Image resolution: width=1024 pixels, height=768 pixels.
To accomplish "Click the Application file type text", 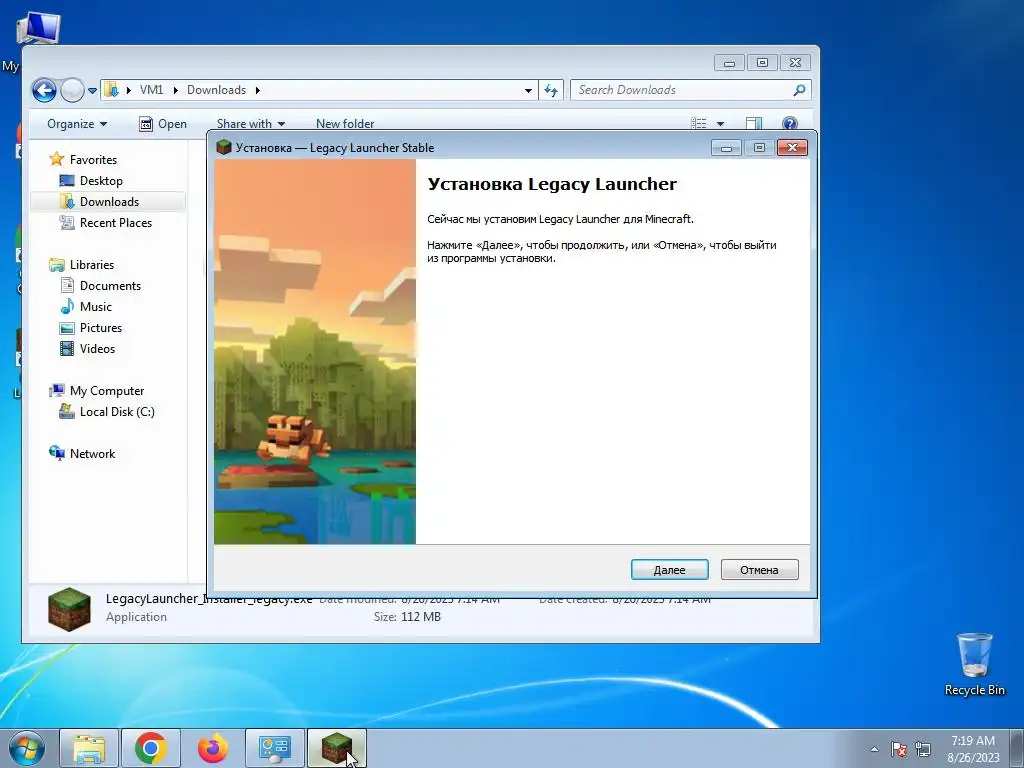I will [136, 616].
